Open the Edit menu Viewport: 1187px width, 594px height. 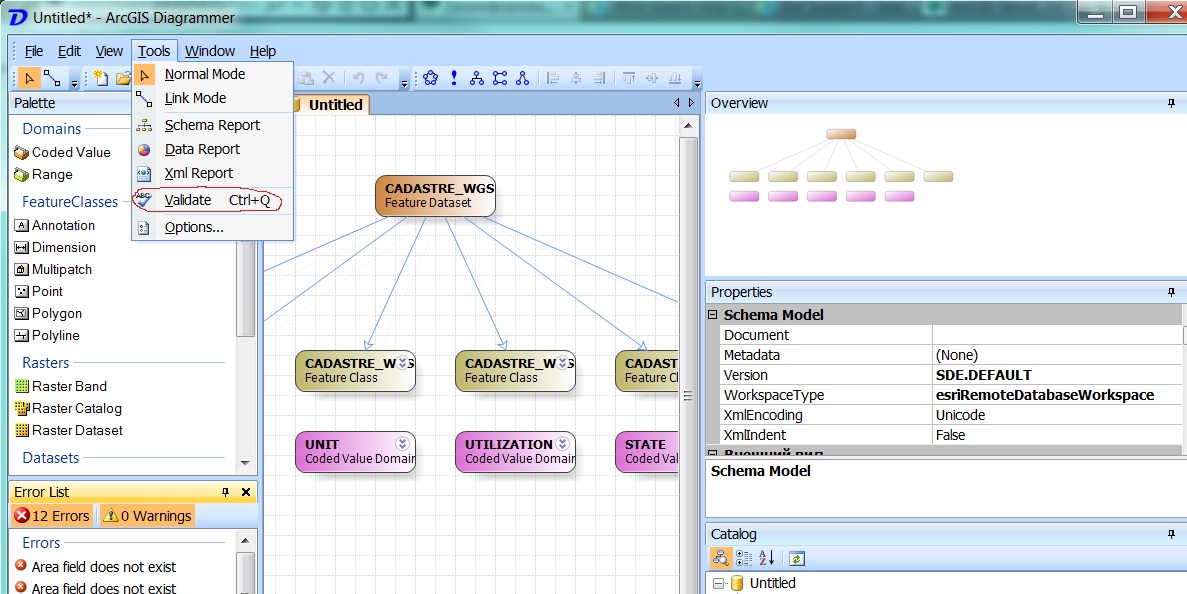(70, 51)
